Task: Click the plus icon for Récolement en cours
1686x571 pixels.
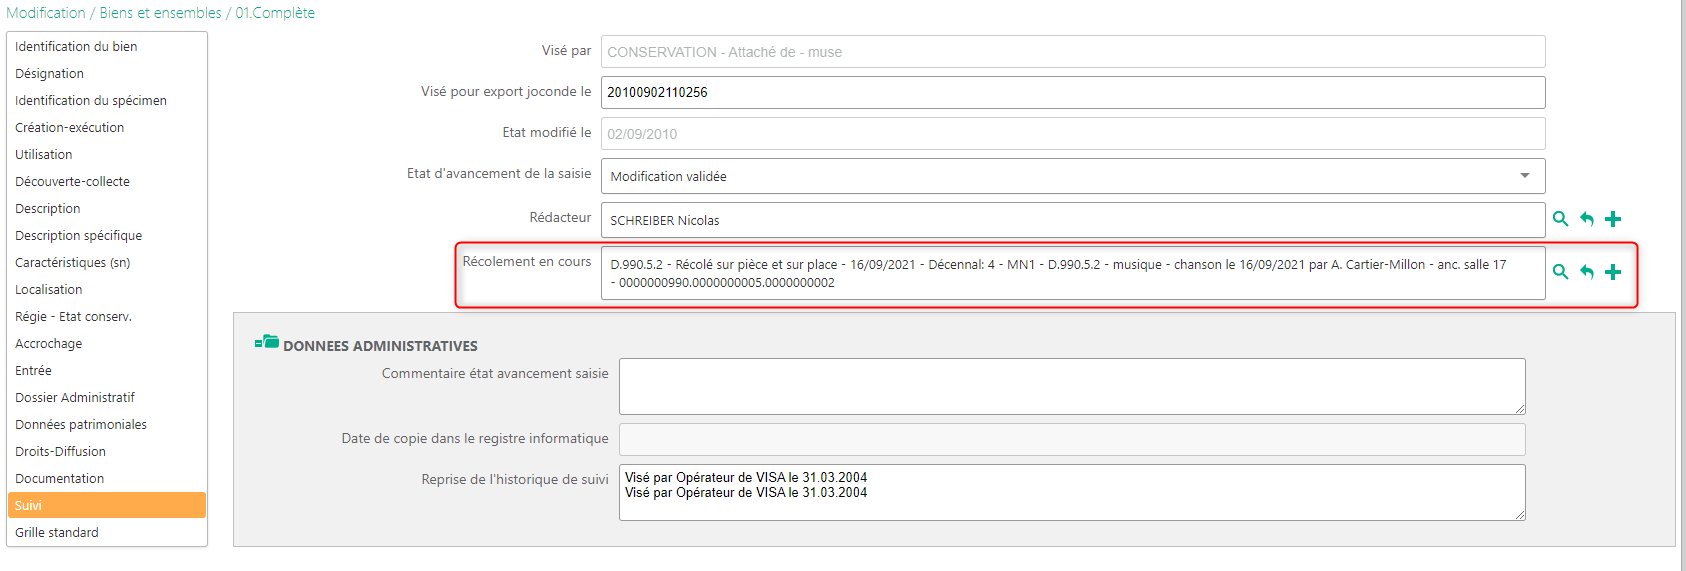Action: [x=1613, y=272]
